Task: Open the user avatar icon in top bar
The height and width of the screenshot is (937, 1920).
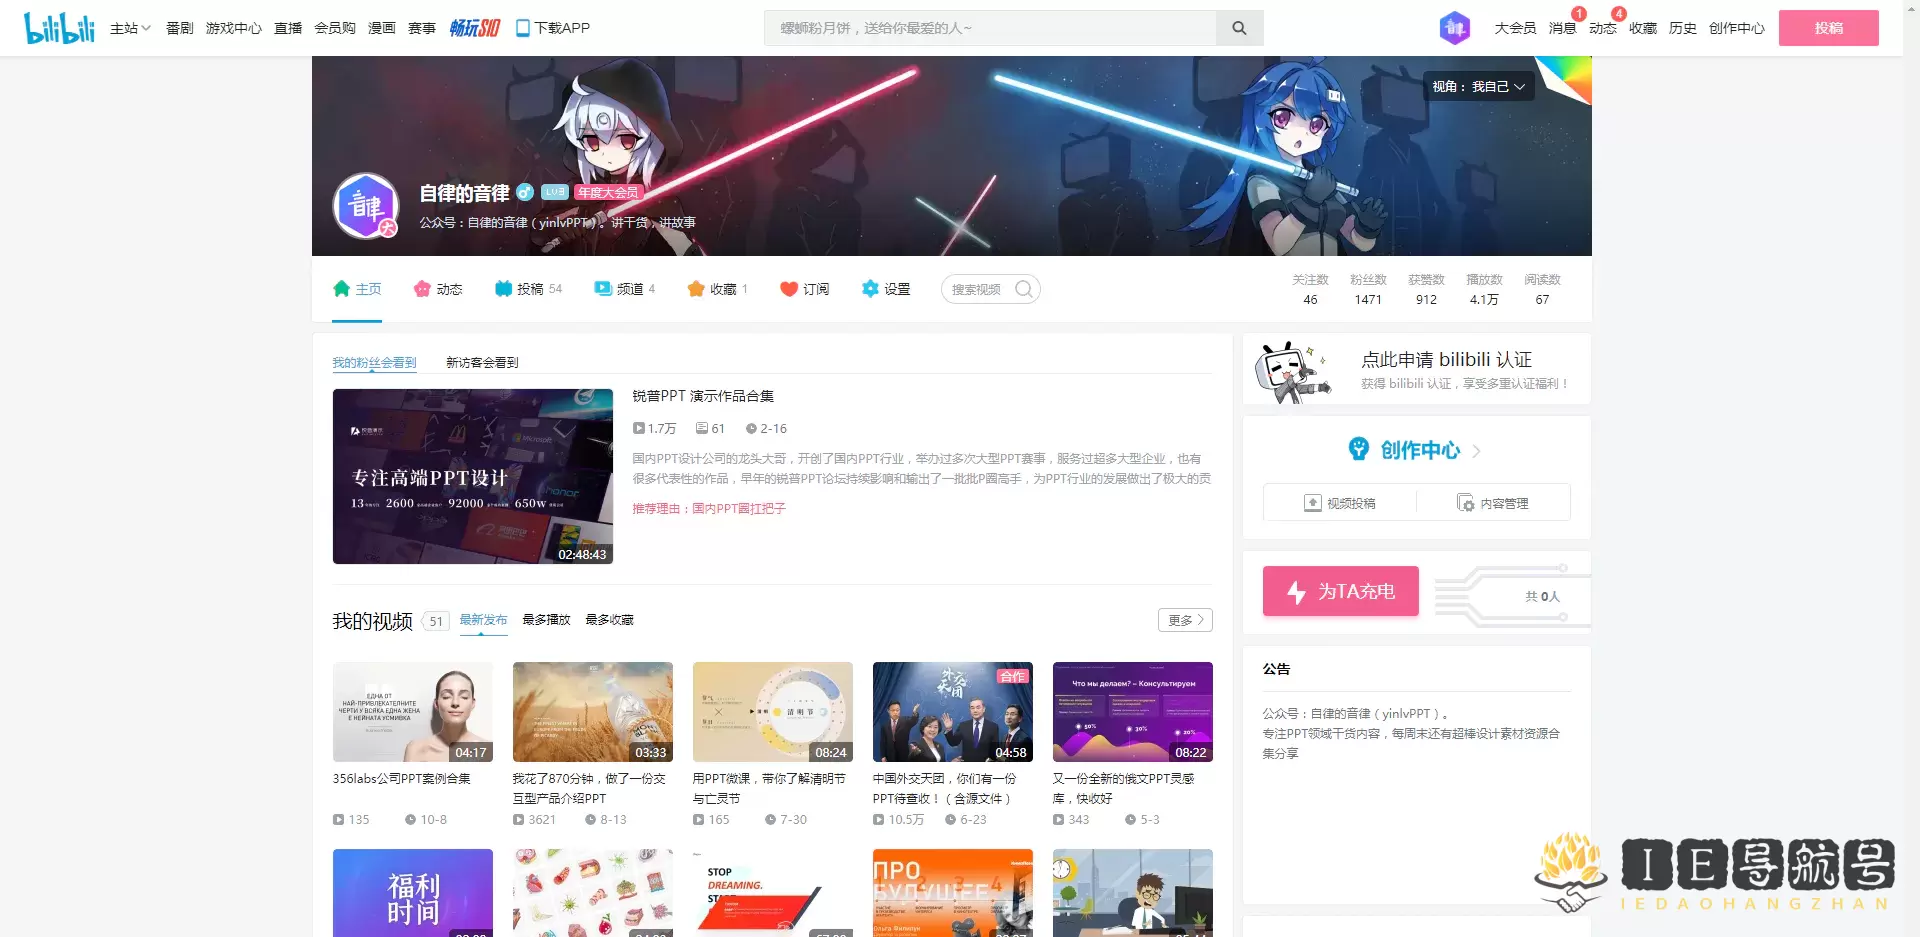Action: pos(1454,28)
